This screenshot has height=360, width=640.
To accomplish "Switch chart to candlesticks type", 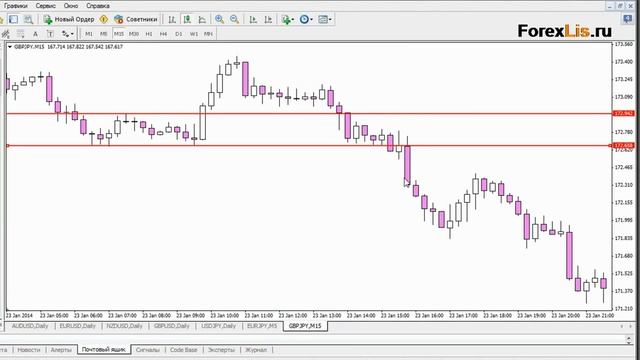I will [187, 19].
